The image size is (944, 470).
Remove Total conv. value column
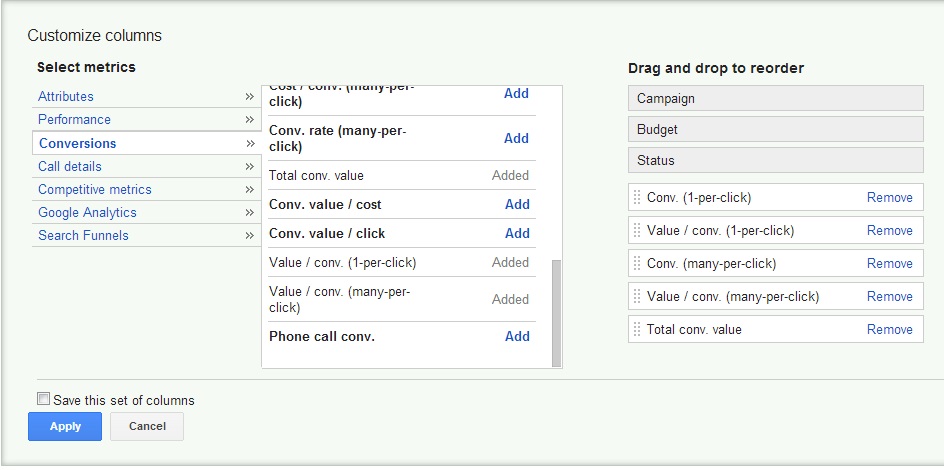point(889,329)
